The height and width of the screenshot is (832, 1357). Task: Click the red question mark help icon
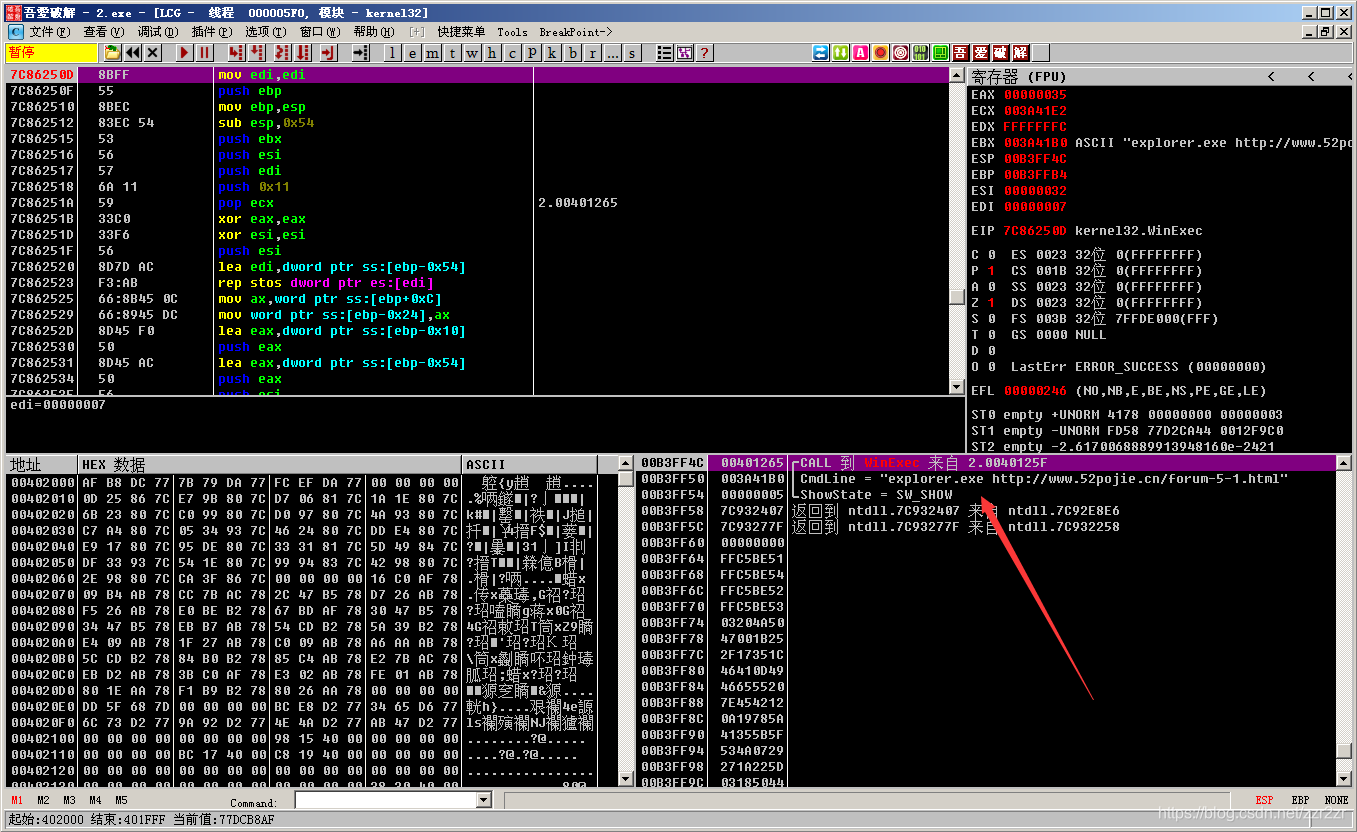[x=704, y=53]
